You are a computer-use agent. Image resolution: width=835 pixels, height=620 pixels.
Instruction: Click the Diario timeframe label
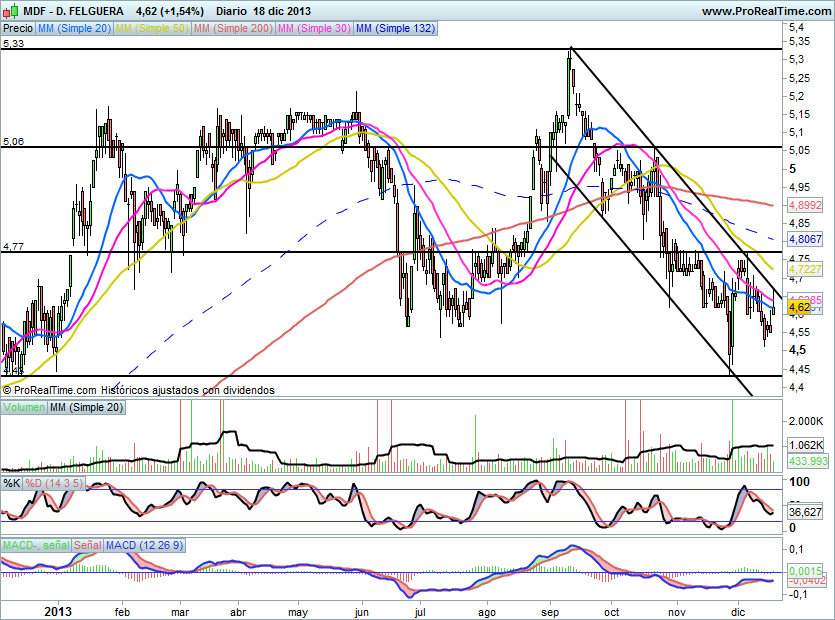pyautogui.click(x=232, y=11)
